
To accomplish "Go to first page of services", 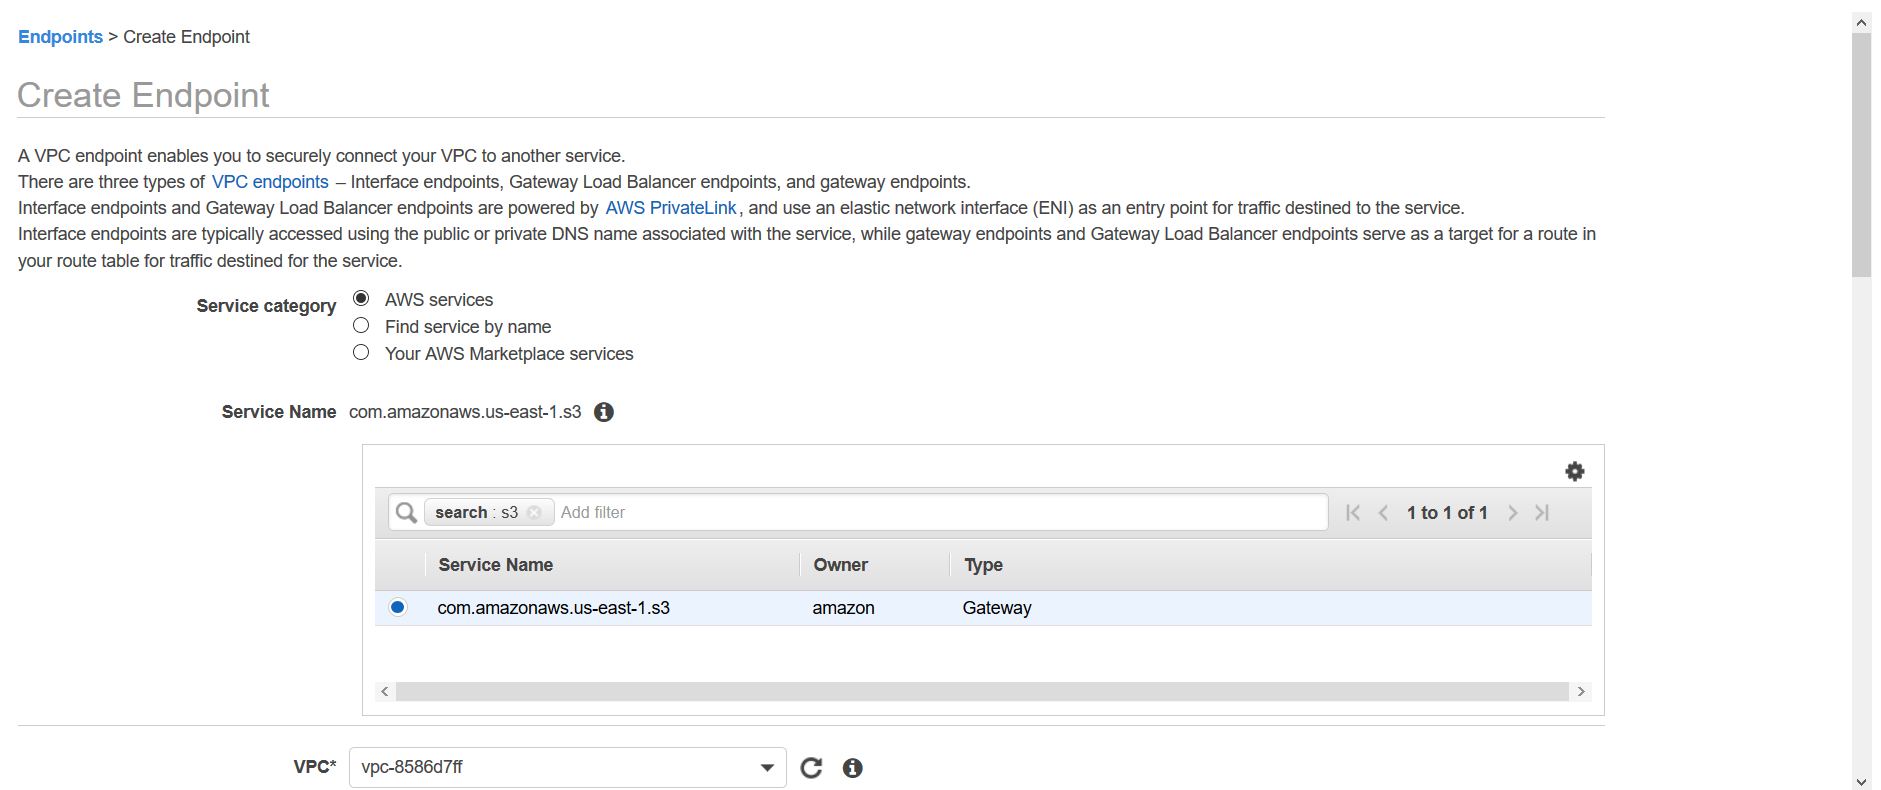I will [1353, 512].
